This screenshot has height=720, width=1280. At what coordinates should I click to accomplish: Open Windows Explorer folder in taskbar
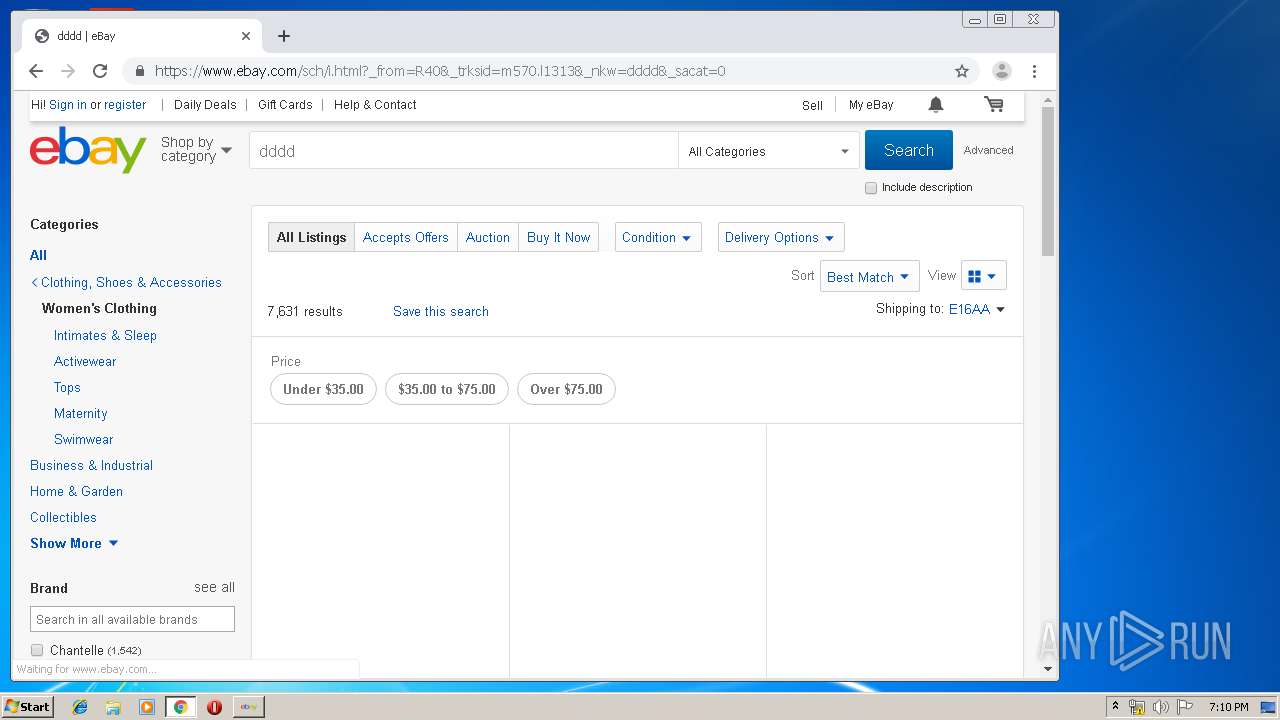(x=113, y=707)
